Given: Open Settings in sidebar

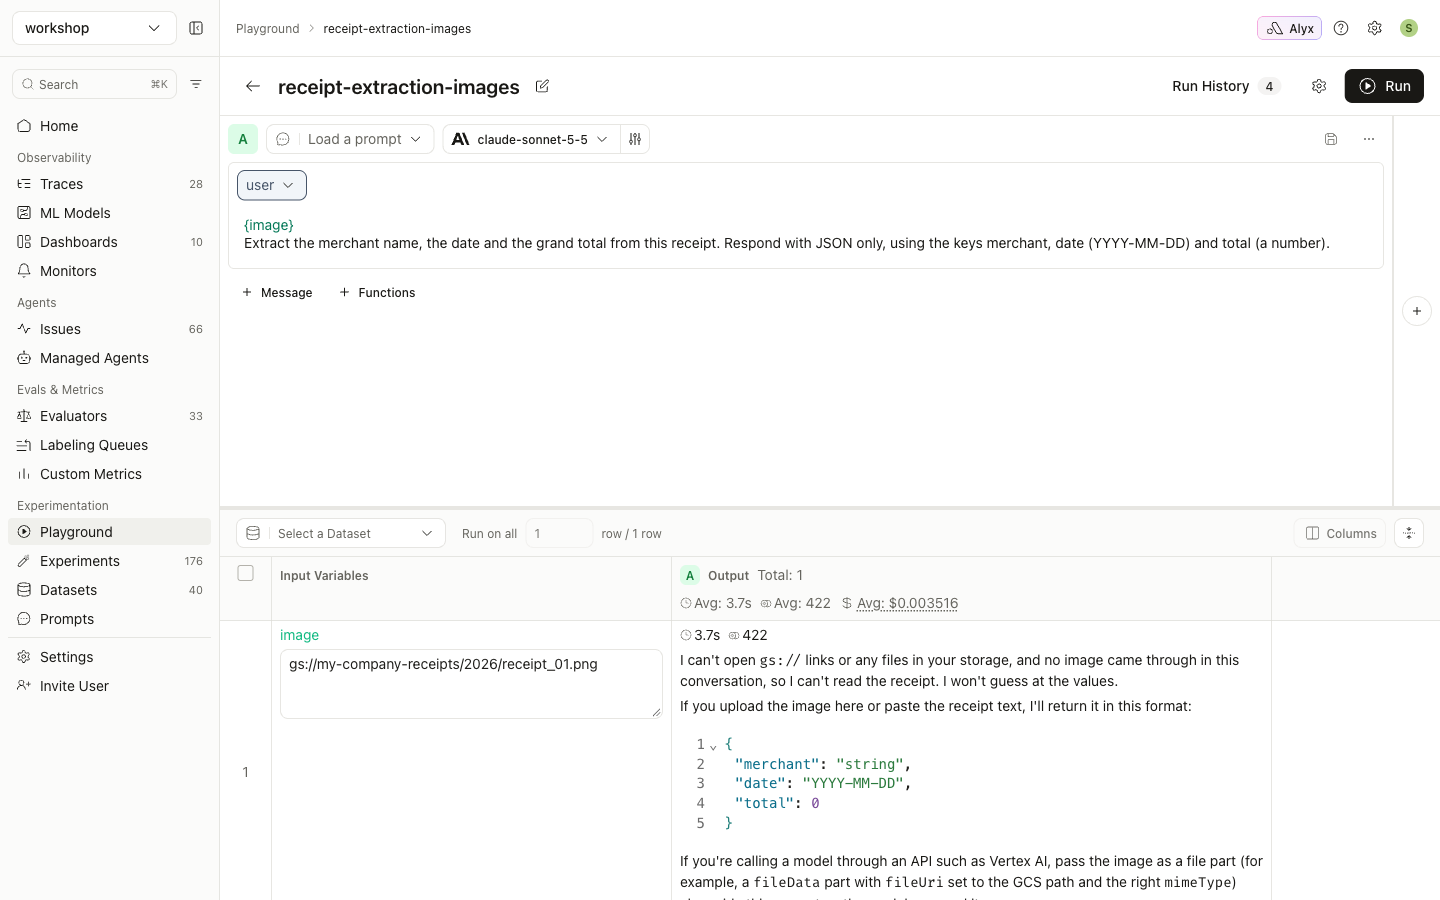Looking at the screenshot, I should (x=110, y=657).
